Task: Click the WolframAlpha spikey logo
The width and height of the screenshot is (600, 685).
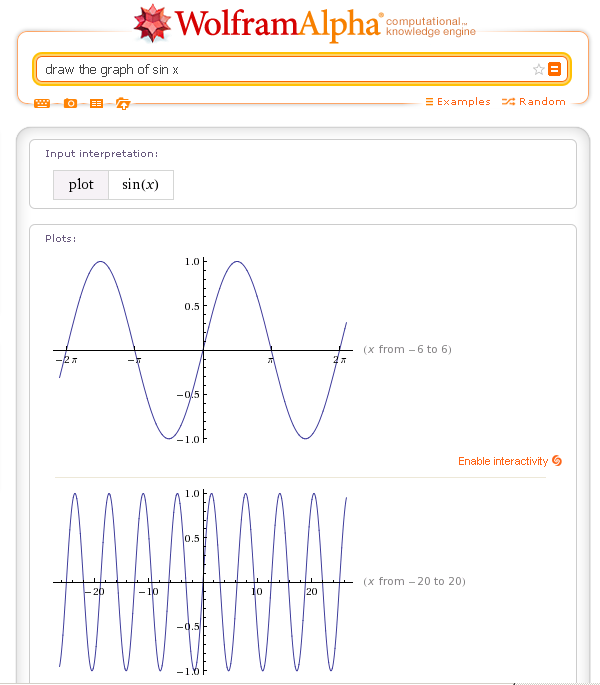Action: click(152, 24)
